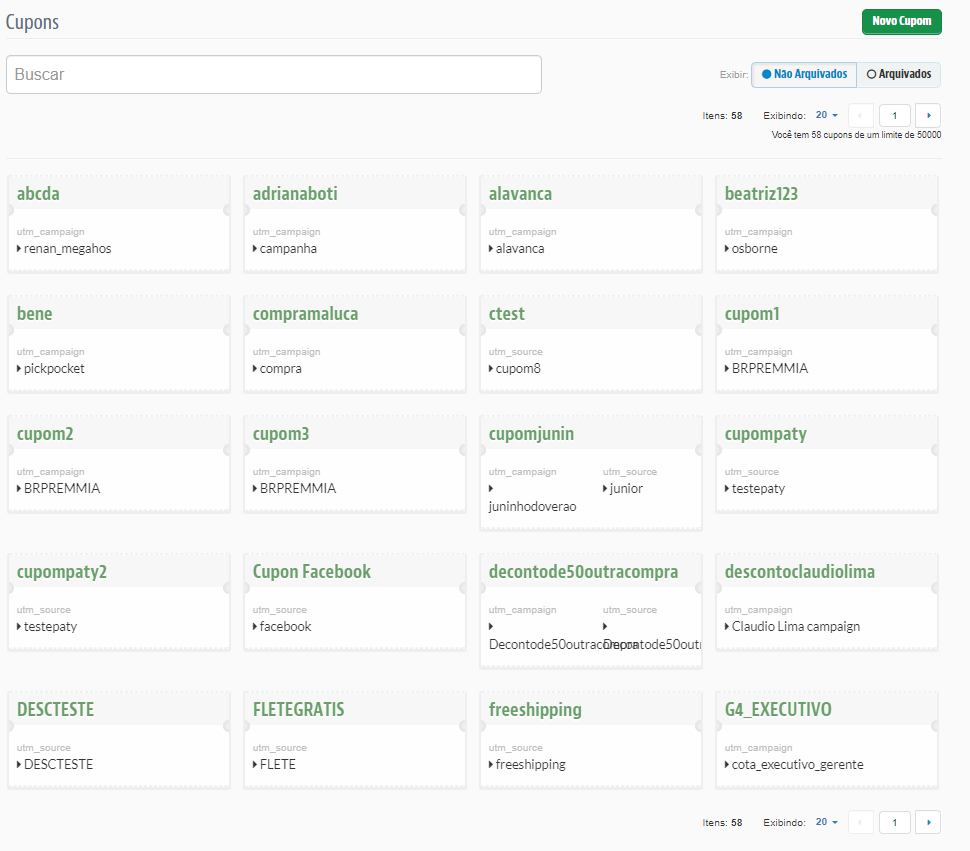Select the Não Arquivados filter option
This screenshot has width=970, height=851.
point(803,74)
